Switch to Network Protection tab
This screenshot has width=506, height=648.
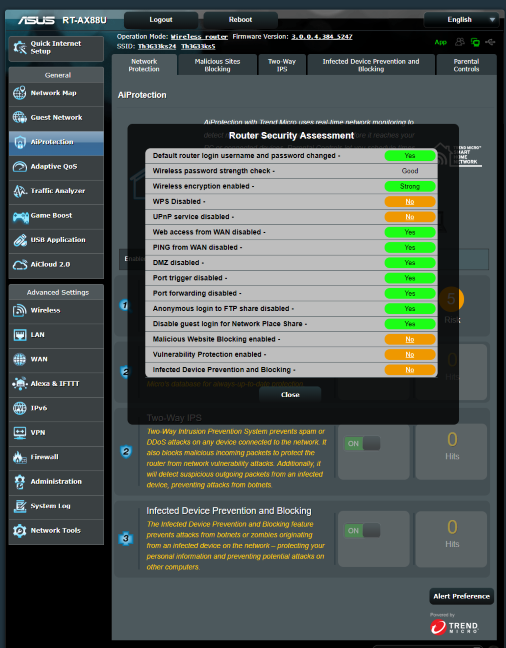point(144,65)
